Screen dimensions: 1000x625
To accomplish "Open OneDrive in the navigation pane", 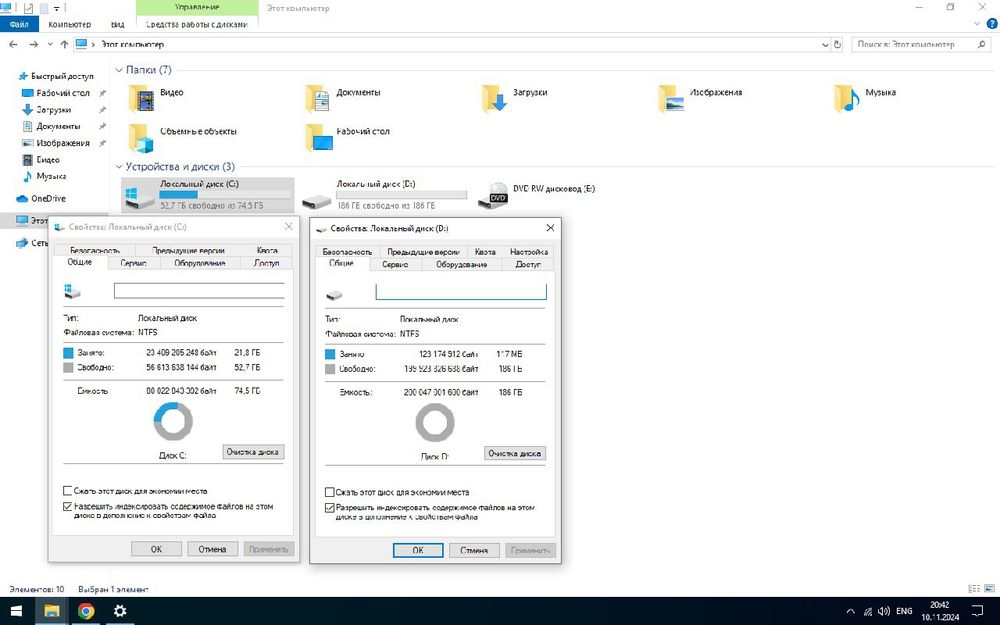I will point(41,198).
